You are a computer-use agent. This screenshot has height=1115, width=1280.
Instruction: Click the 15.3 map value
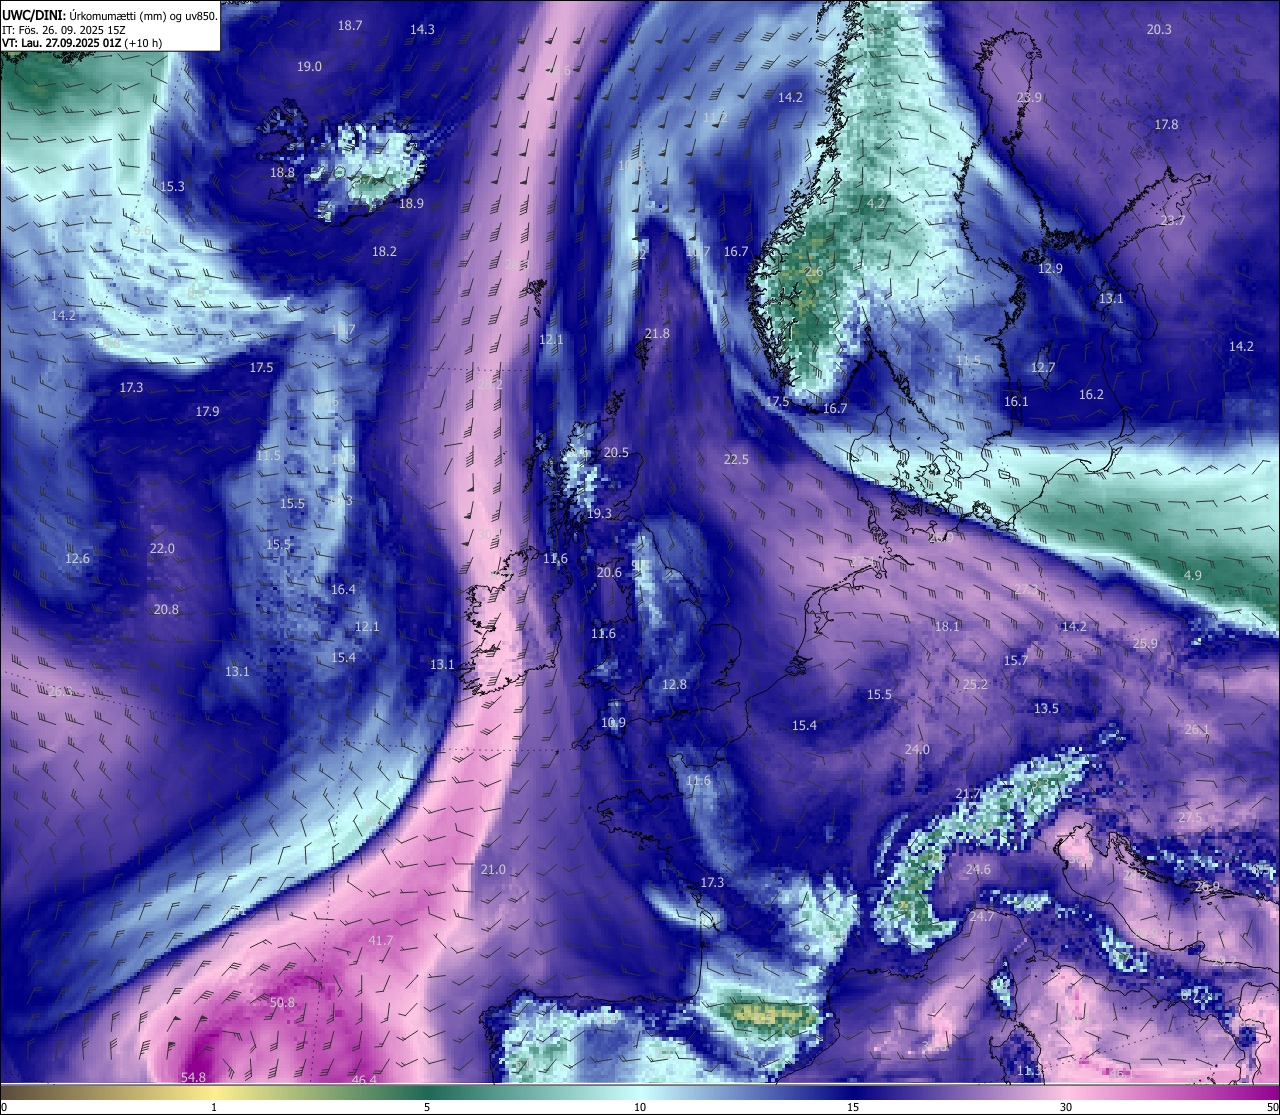(x=172, y=187)
